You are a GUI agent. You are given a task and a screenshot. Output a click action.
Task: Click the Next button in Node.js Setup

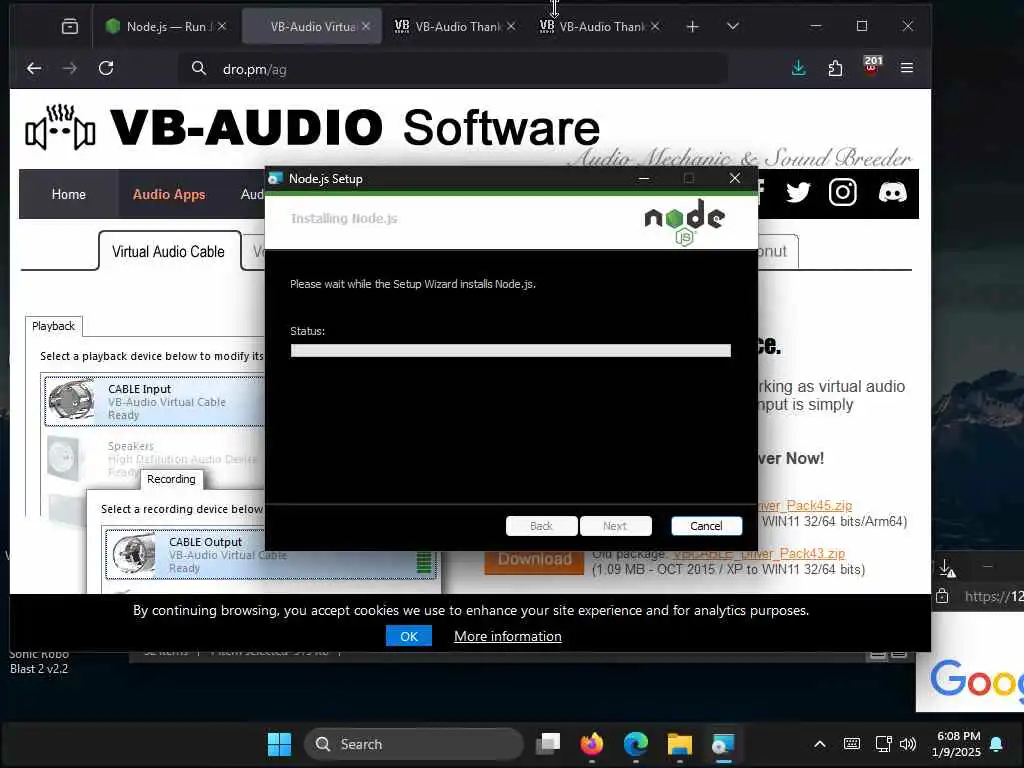[x=615, y=526]
